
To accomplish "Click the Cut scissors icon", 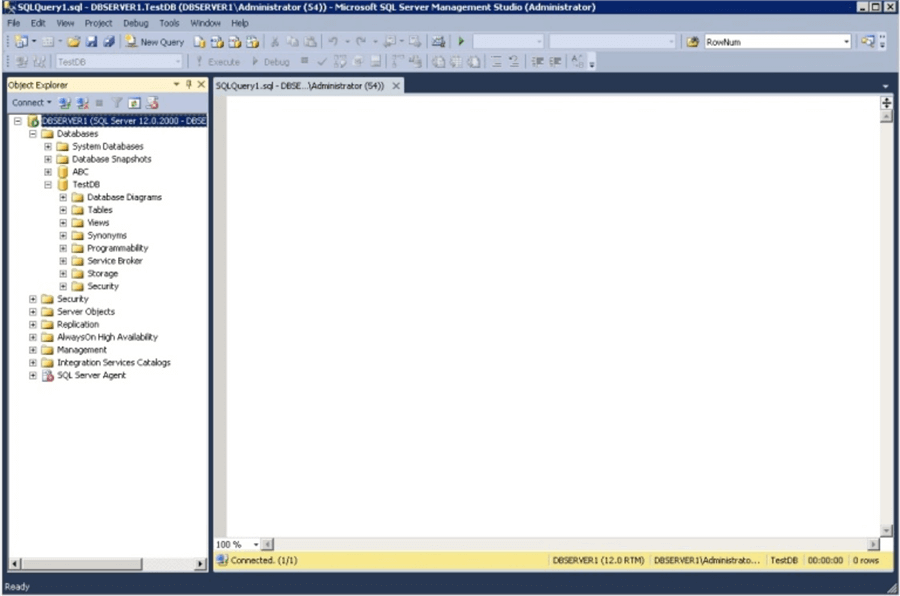I will click(x=275, y=42).
